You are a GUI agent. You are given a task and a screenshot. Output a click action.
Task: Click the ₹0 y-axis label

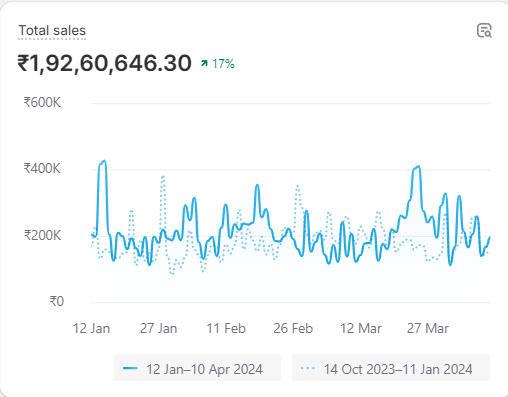(x=57, y=301)
